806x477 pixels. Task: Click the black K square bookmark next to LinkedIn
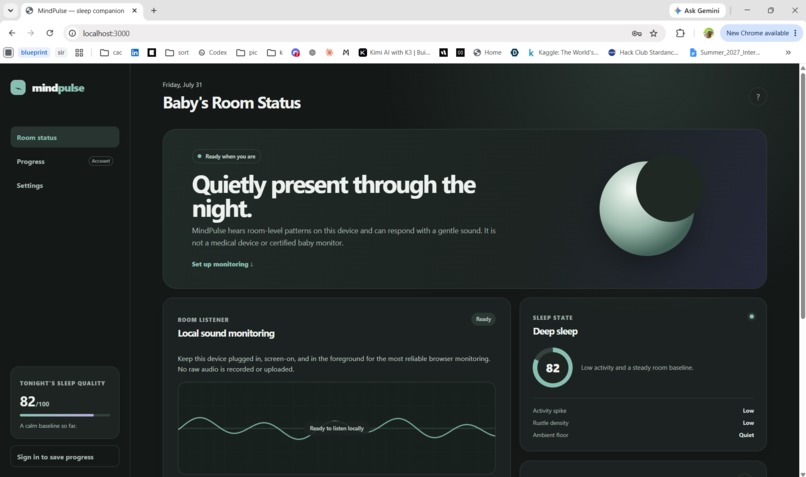coord(152,52)
